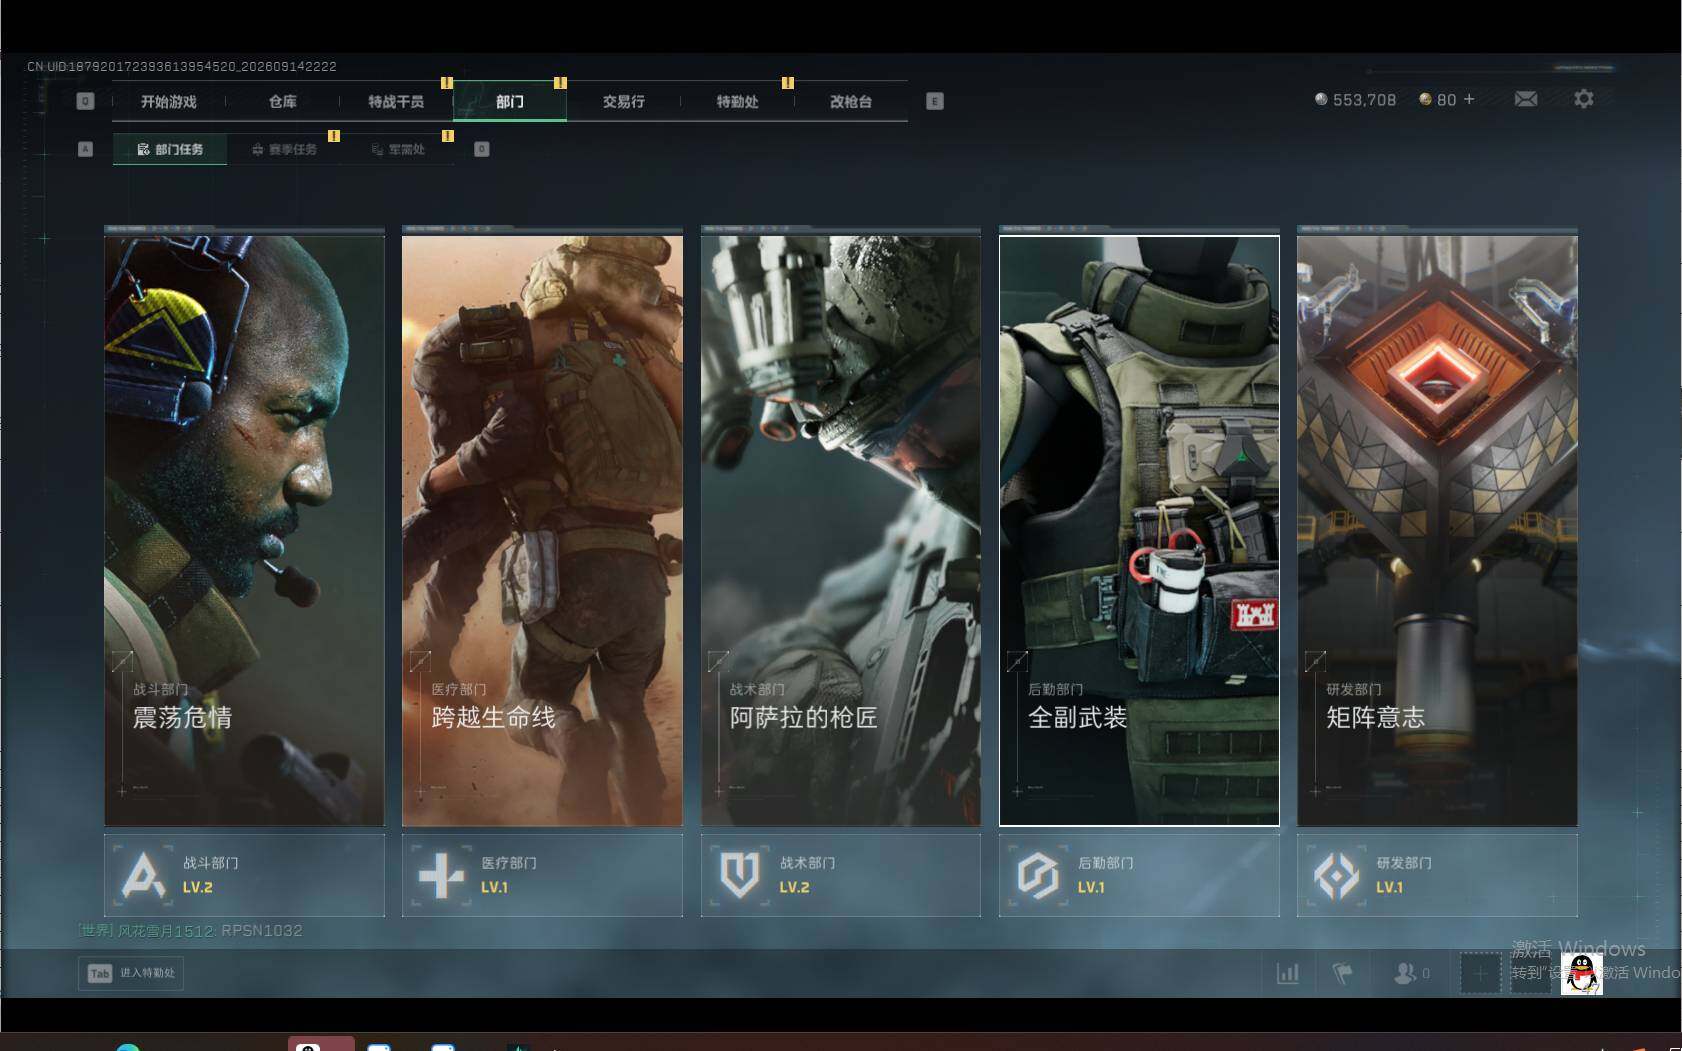Click the combat department A emblem icon
1682x1051 pixels.
(x=143, y=875)
